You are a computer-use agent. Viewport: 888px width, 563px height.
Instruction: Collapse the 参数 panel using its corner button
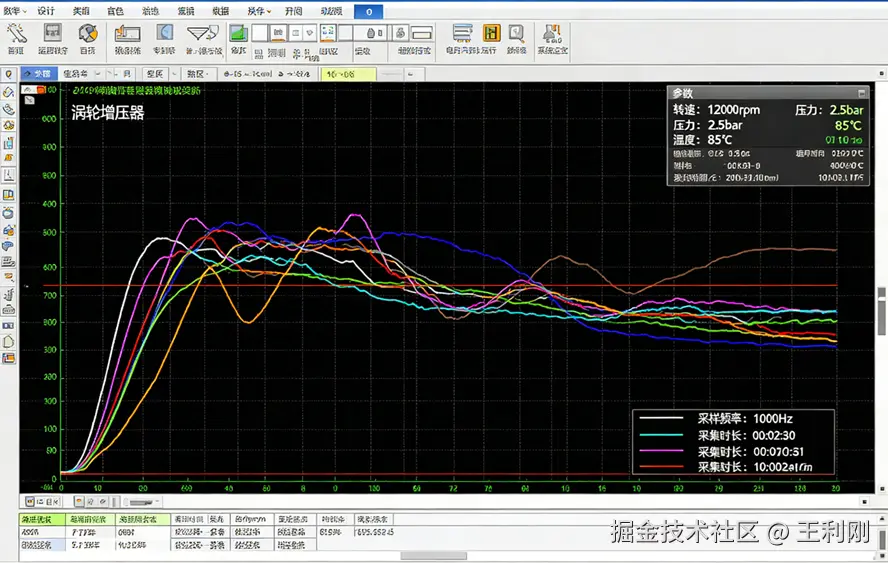point(861,93)
